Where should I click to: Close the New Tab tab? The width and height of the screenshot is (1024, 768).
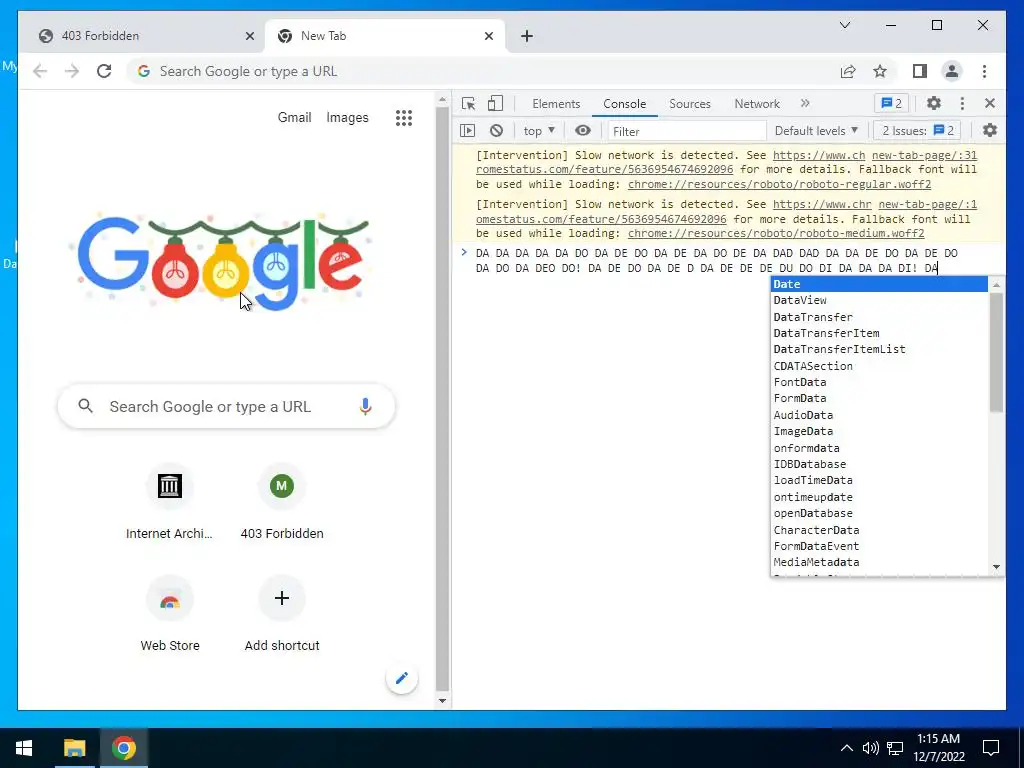[x=488, y=37]
